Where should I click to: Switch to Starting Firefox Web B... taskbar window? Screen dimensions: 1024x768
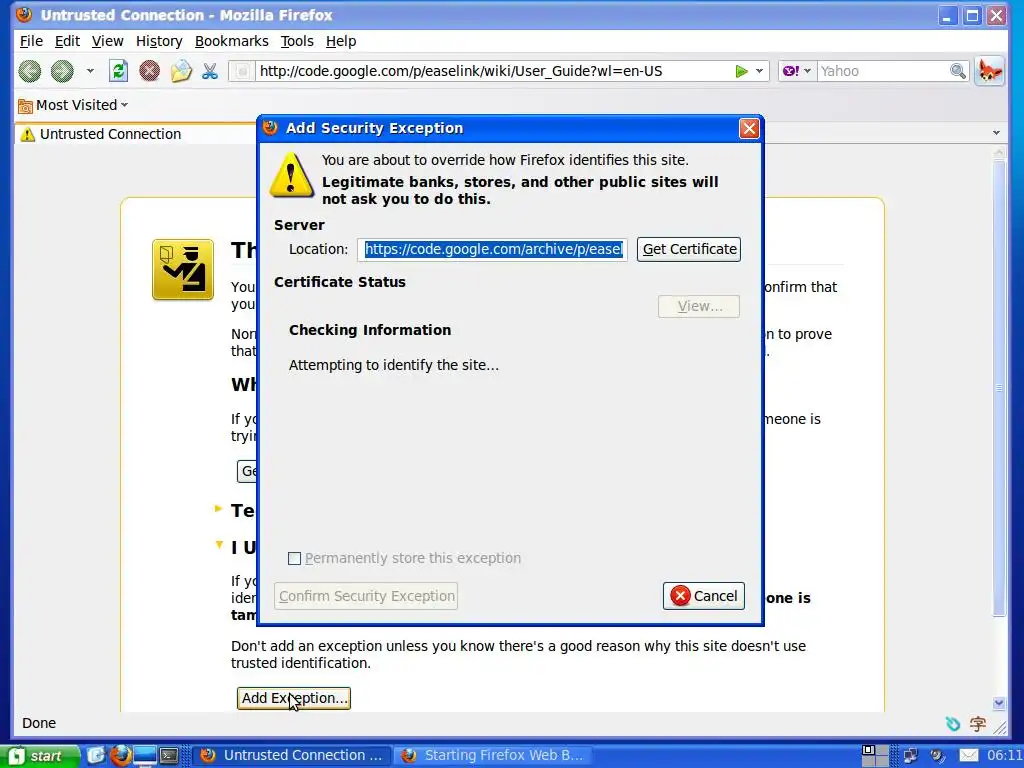pyautogui.click(x=491, y=756)
